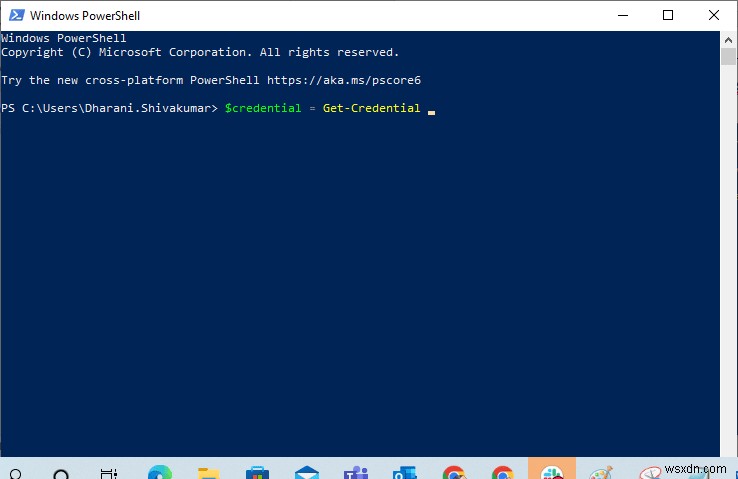Viewport: 738px width, 479px height.
Task: Maximize the Windows PowerShell window
Action: click(x=667, y=15)
